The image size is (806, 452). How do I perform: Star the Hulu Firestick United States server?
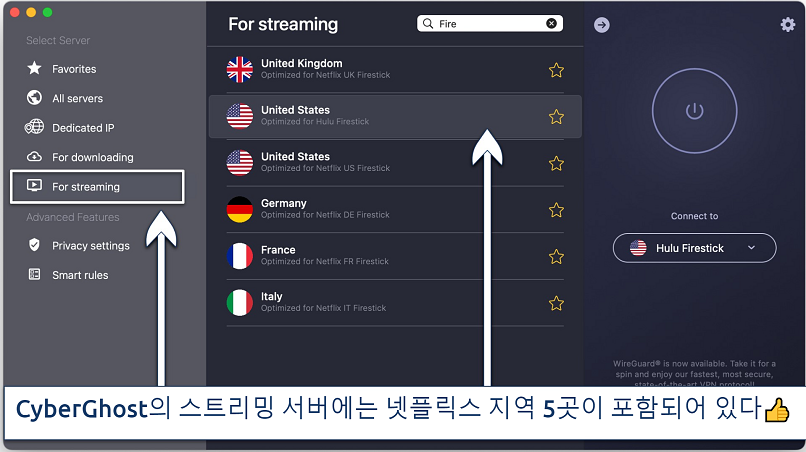(x=556, y=117)
